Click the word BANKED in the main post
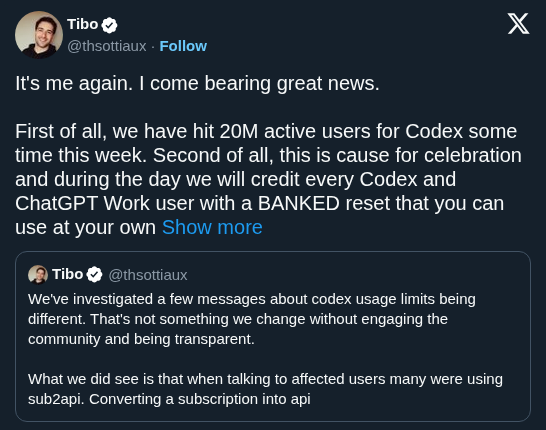Image resolution: width=546 pixels, height=430 pixels. click(298, 203)
